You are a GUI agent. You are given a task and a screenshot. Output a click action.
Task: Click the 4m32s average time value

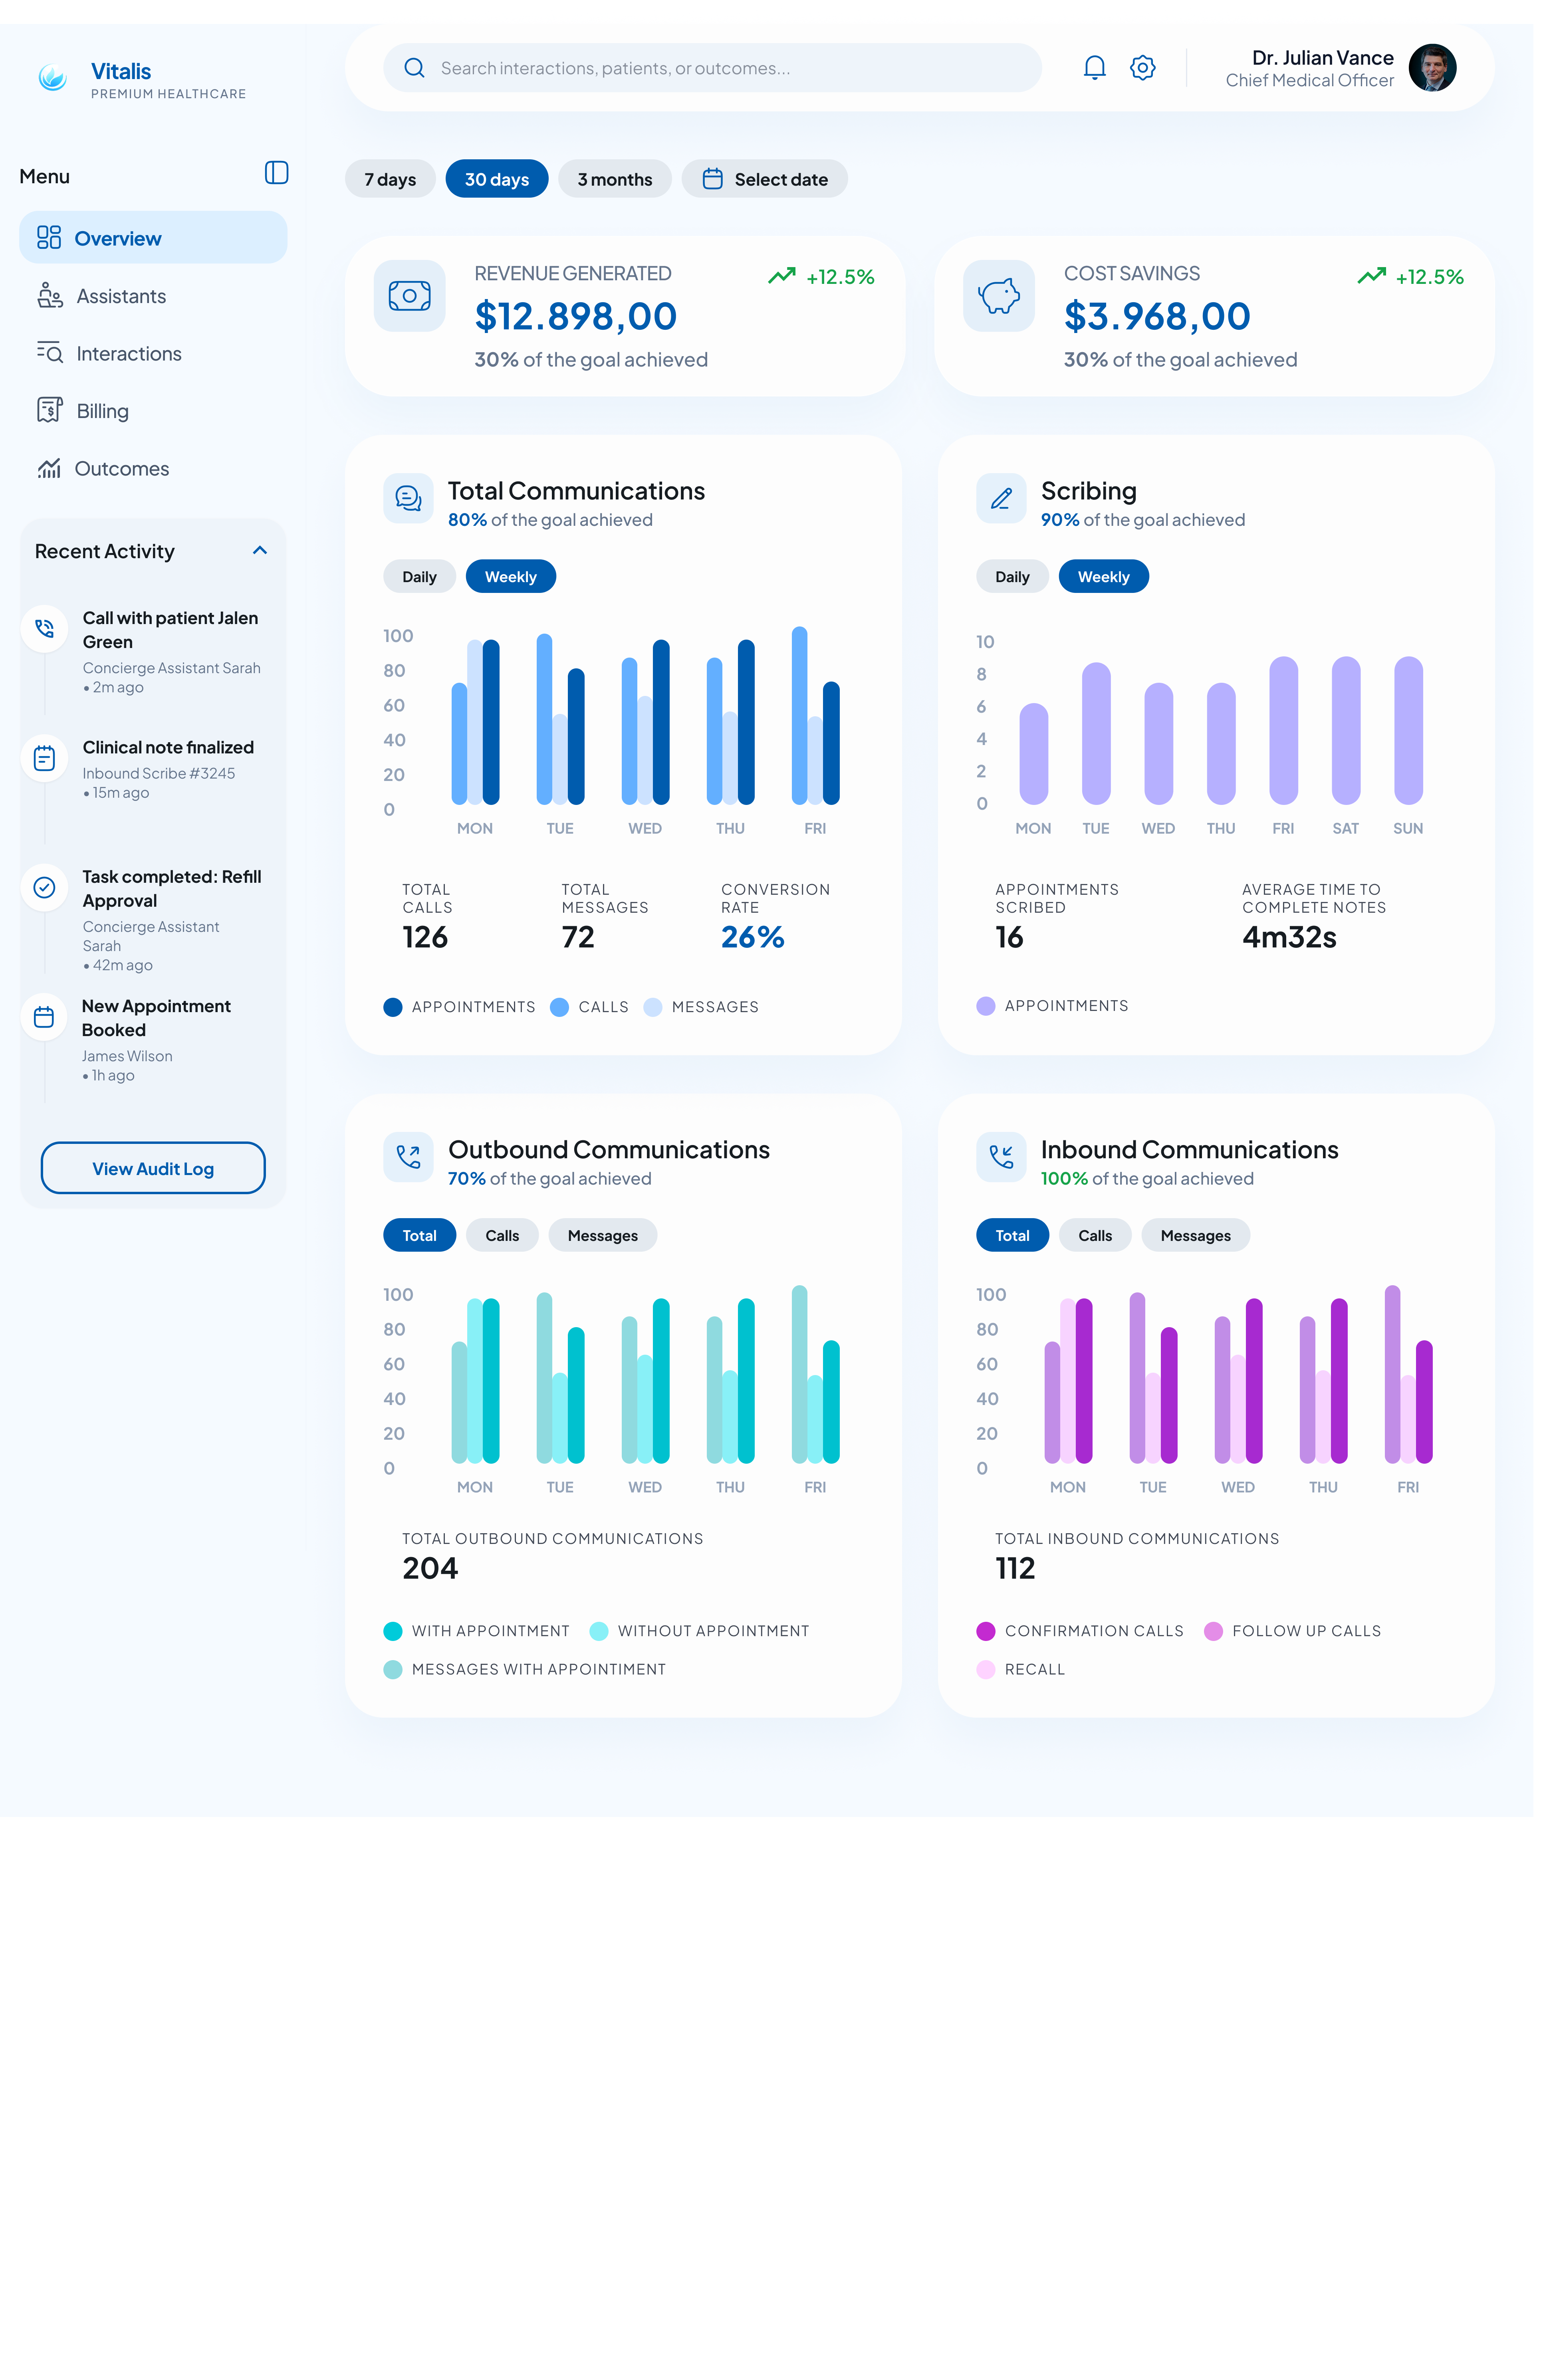pyautogui.click(x=1289, y=937)
